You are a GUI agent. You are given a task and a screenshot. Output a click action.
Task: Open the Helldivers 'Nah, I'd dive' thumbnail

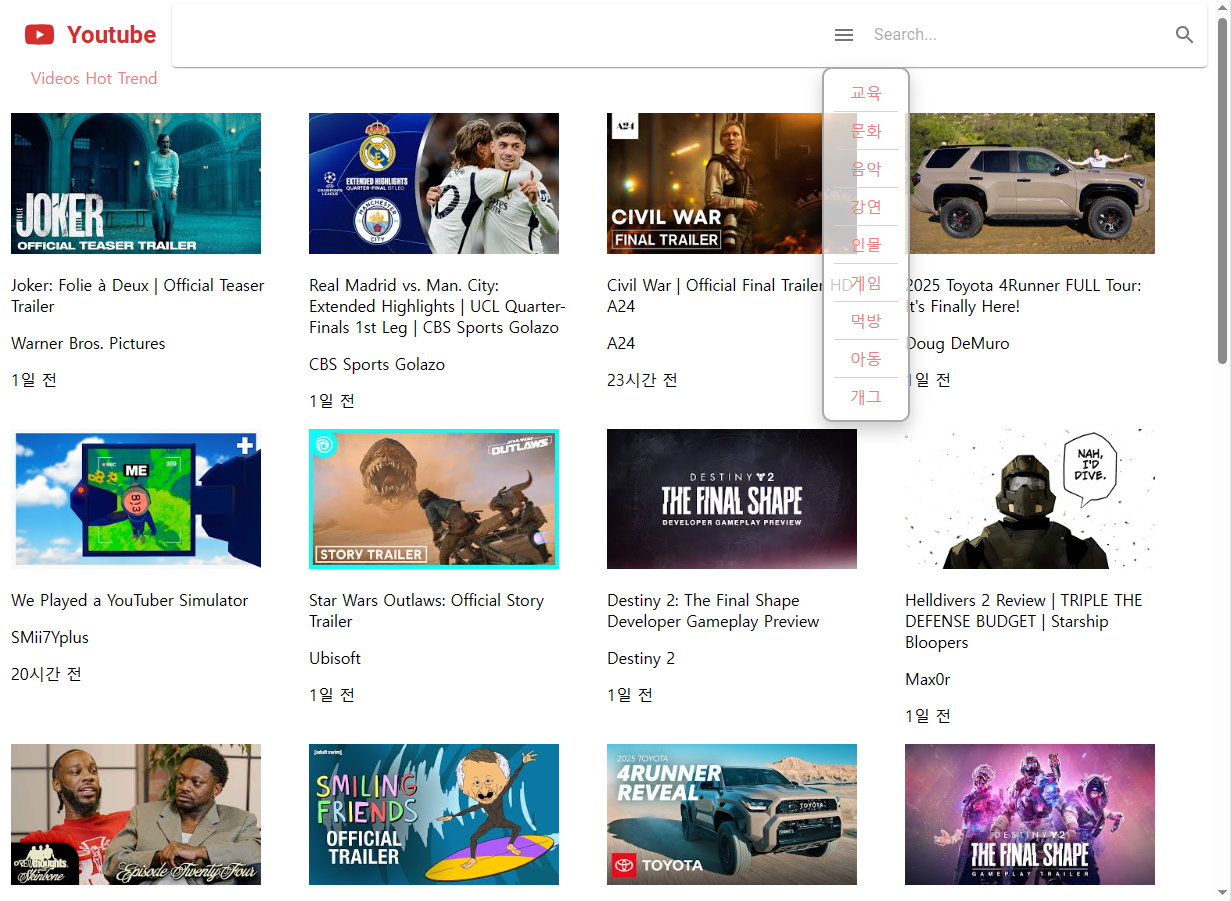1030,499
